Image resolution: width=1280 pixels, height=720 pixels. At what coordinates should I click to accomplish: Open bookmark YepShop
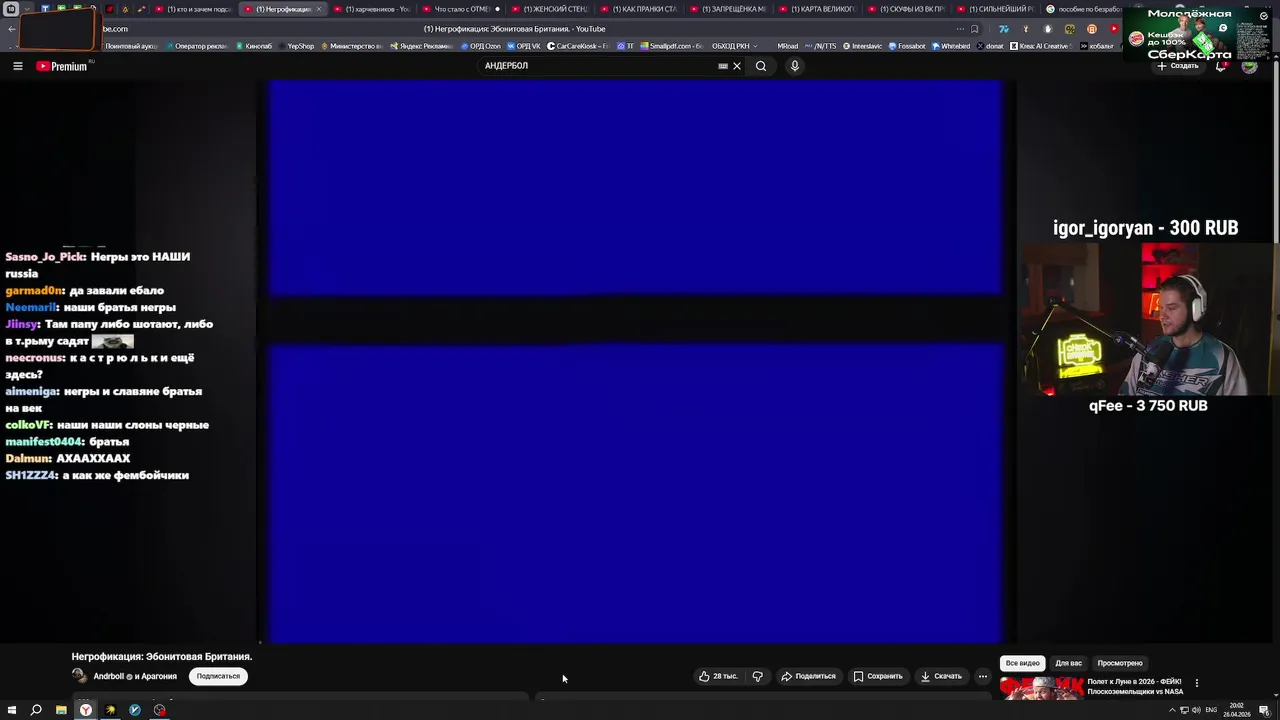[x=297, y=46]
